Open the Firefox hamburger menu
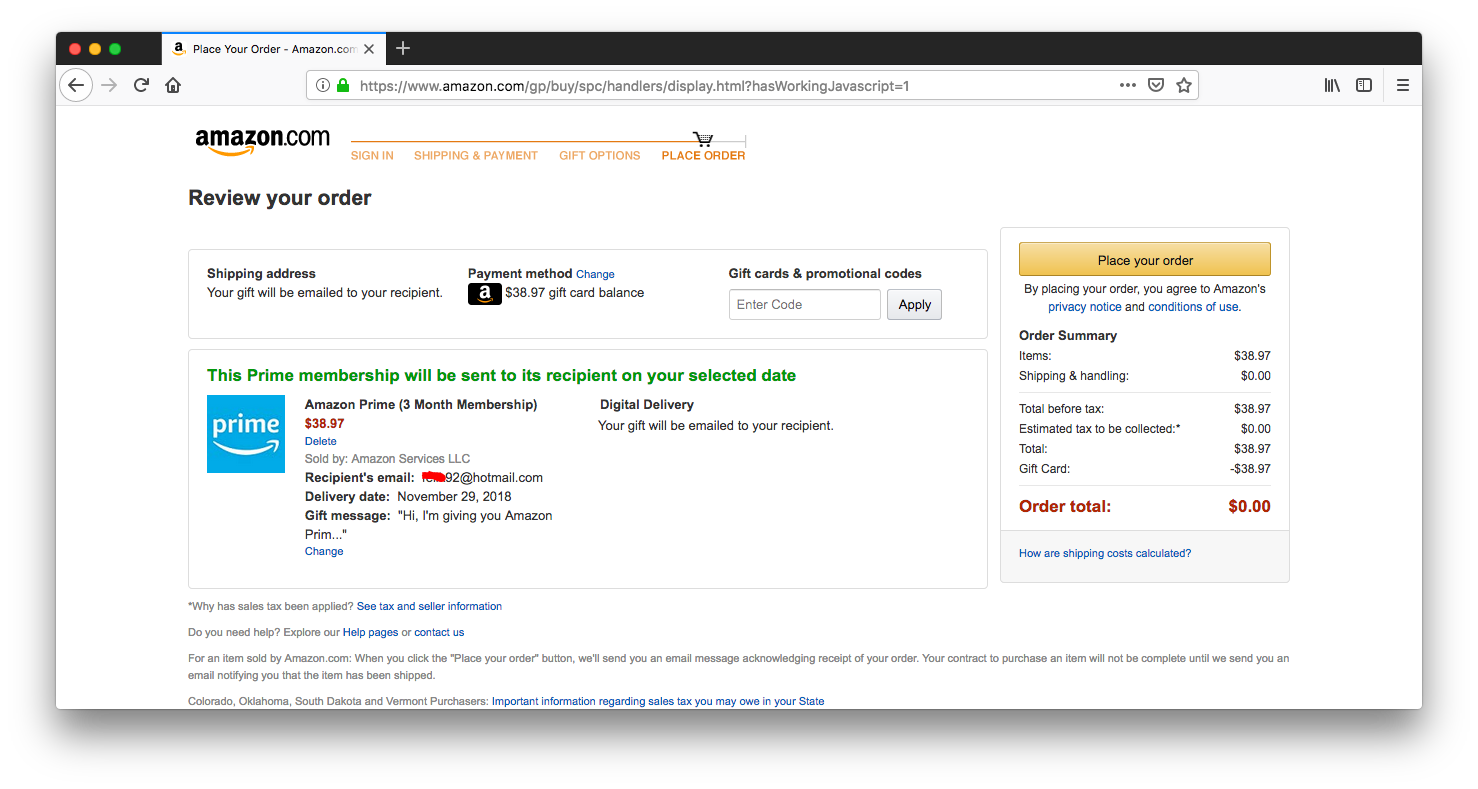The width and height of the screenshot is (1478, 789). click(x=1403, y=85)
